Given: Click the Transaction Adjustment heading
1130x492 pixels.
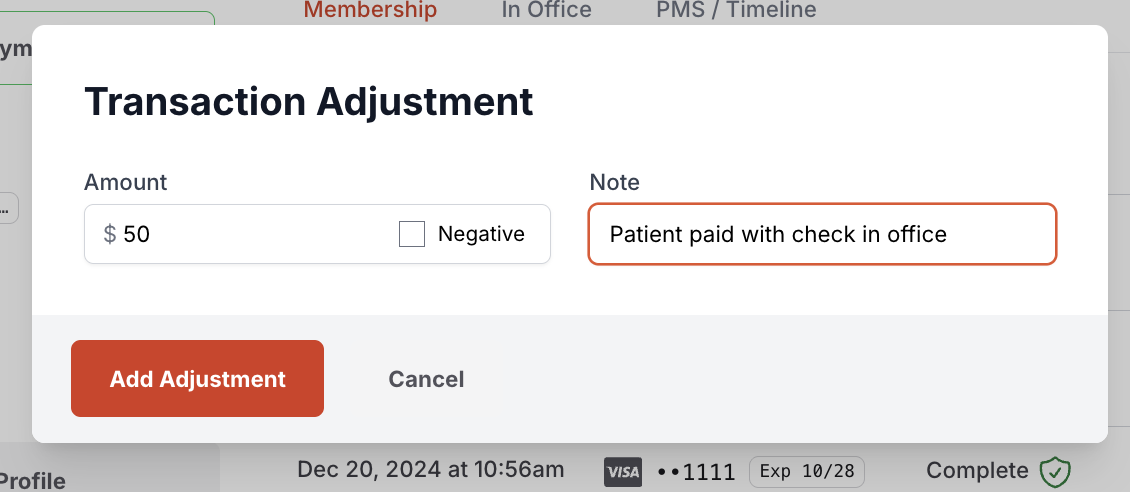Looking at the screenshot, I should click(308, 102).
